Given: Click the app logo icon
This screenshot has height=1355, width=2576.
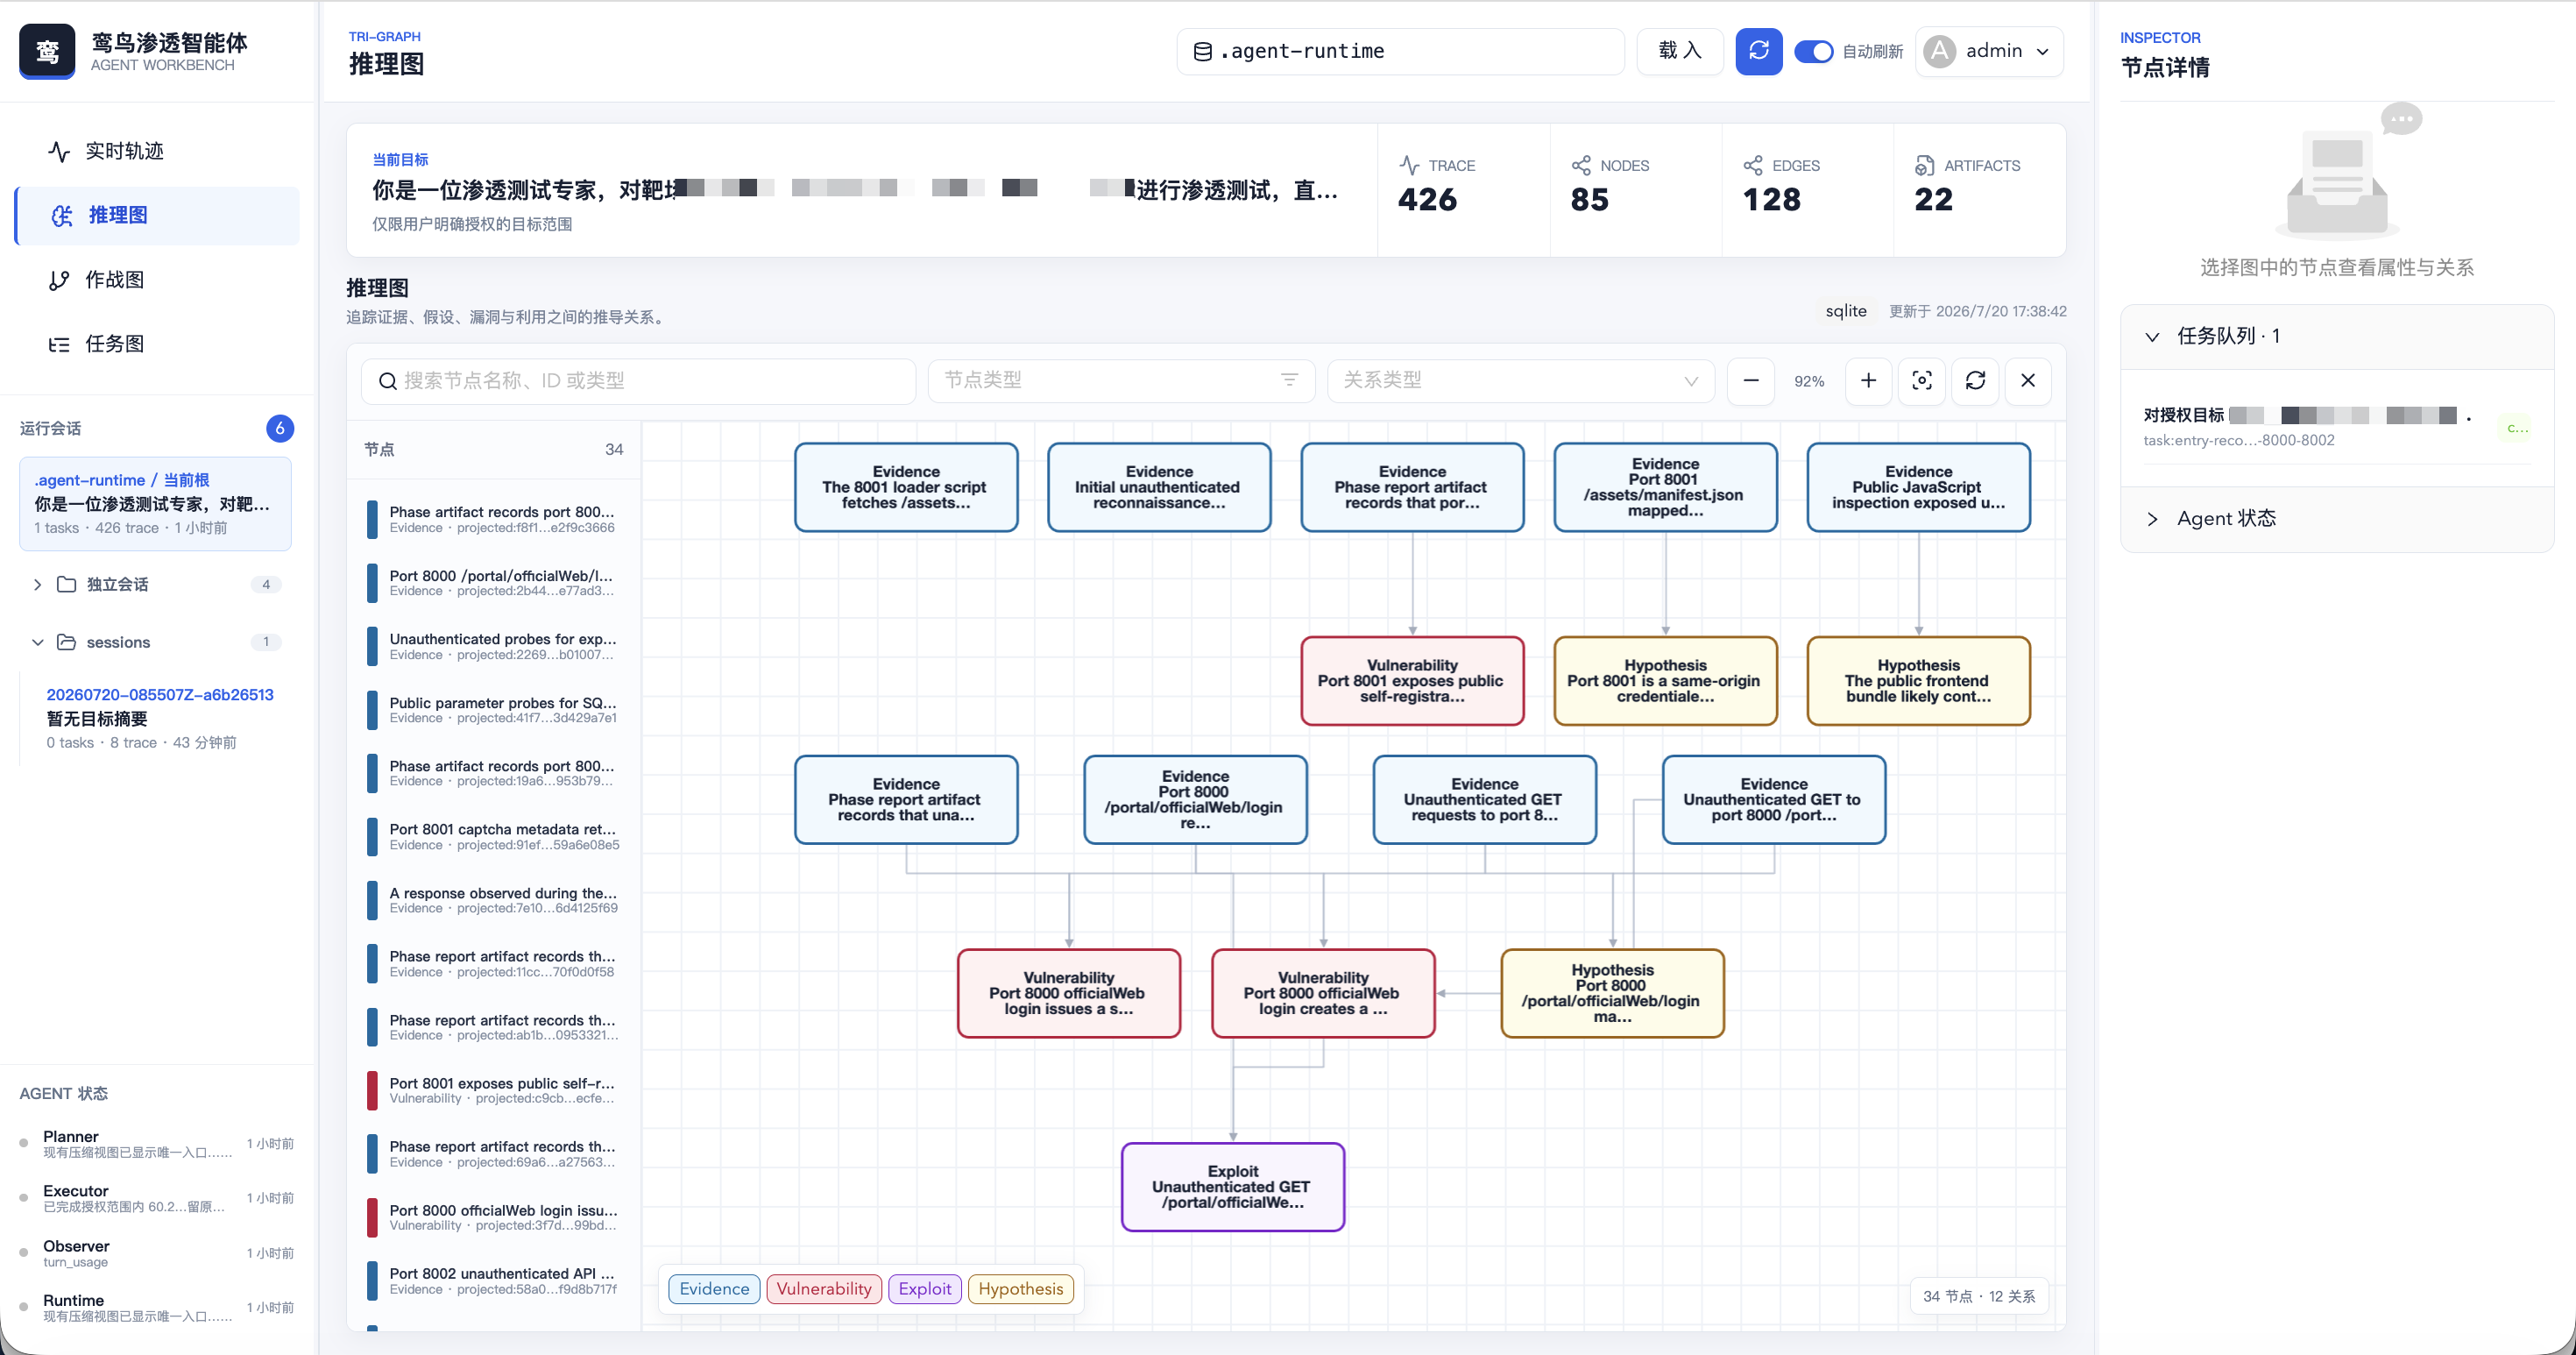Looking at the screenshot, I should pos(47,51).
